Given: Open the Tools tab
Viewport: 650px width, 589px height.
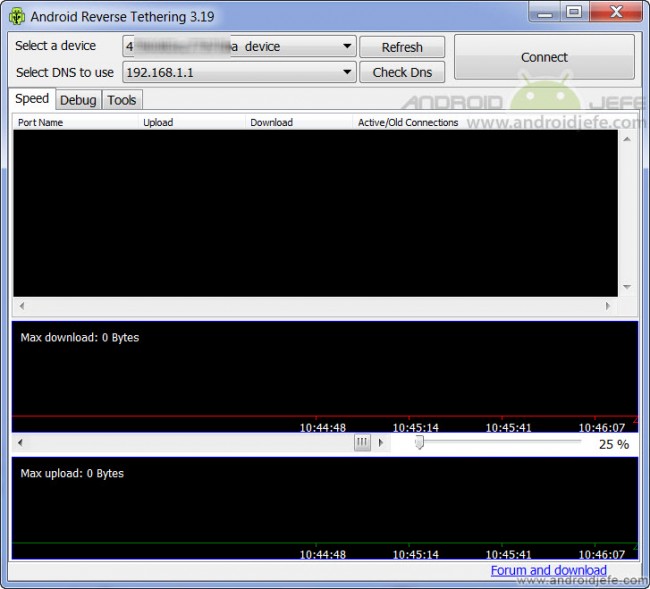Looking at the screenshot, I should [x=122, y=100].
